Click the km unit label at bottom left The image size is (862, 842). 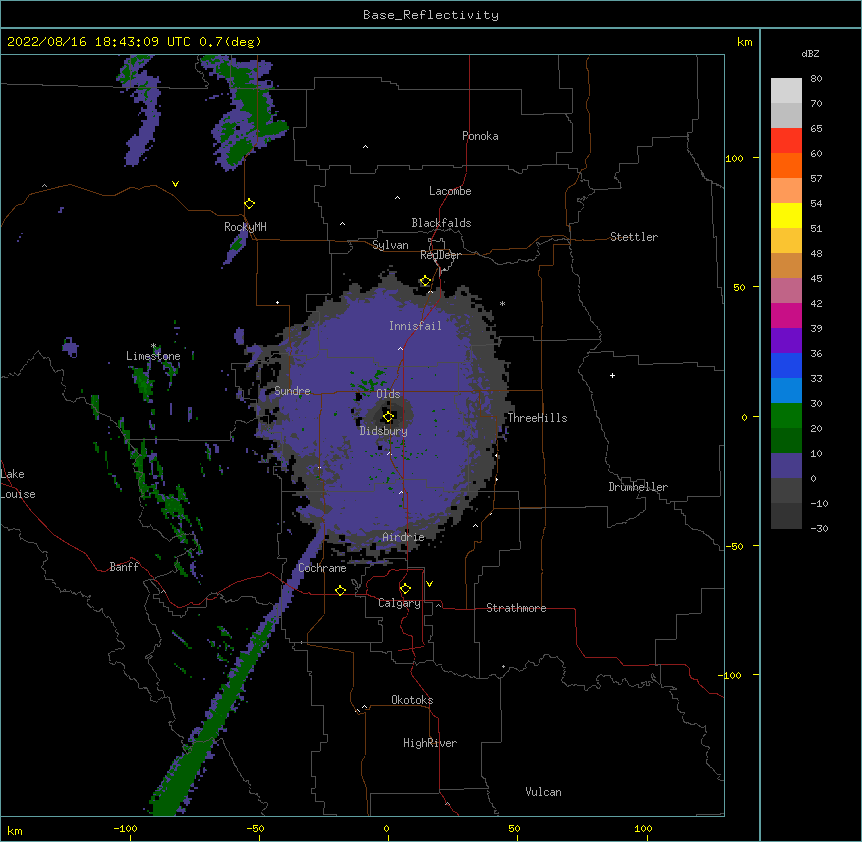pyautogui.click(x=15, y=830)
